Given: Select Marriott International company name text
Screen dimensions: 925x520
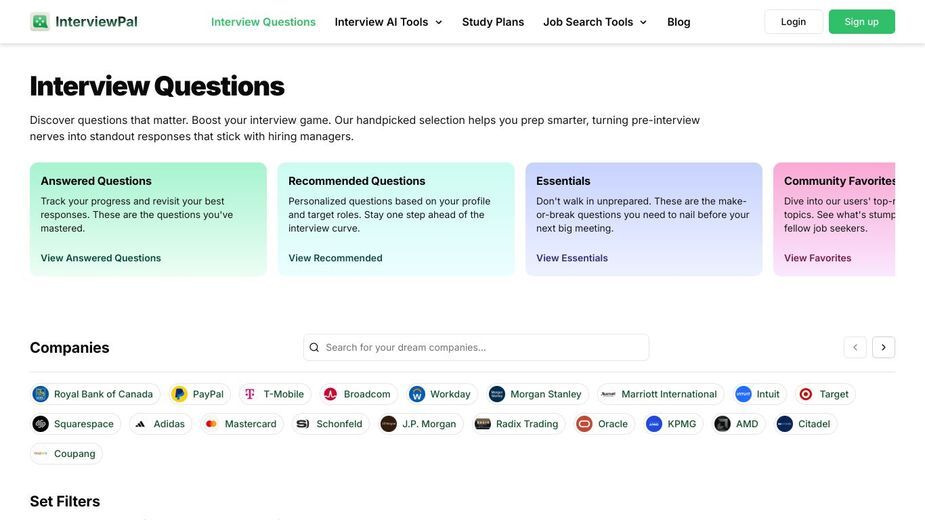Looking at the screenshot, I should [x=669, y=394].
